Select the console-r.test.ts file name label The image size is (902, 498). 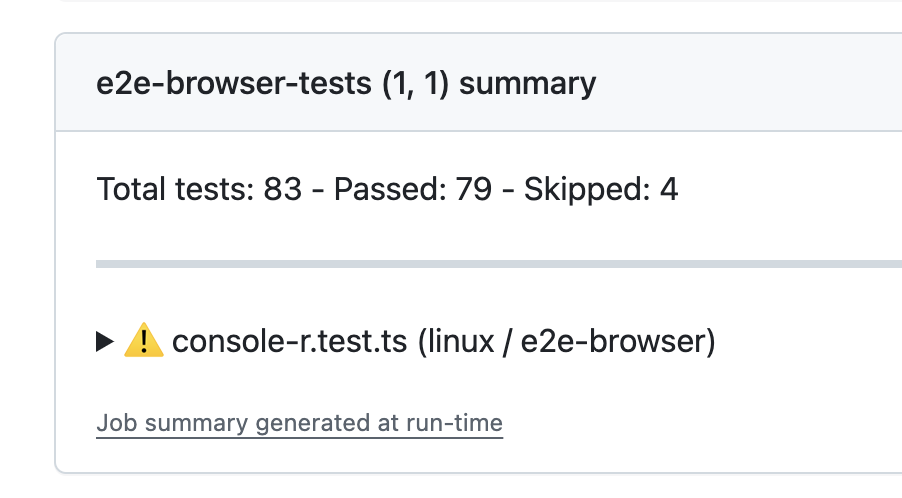289,341
